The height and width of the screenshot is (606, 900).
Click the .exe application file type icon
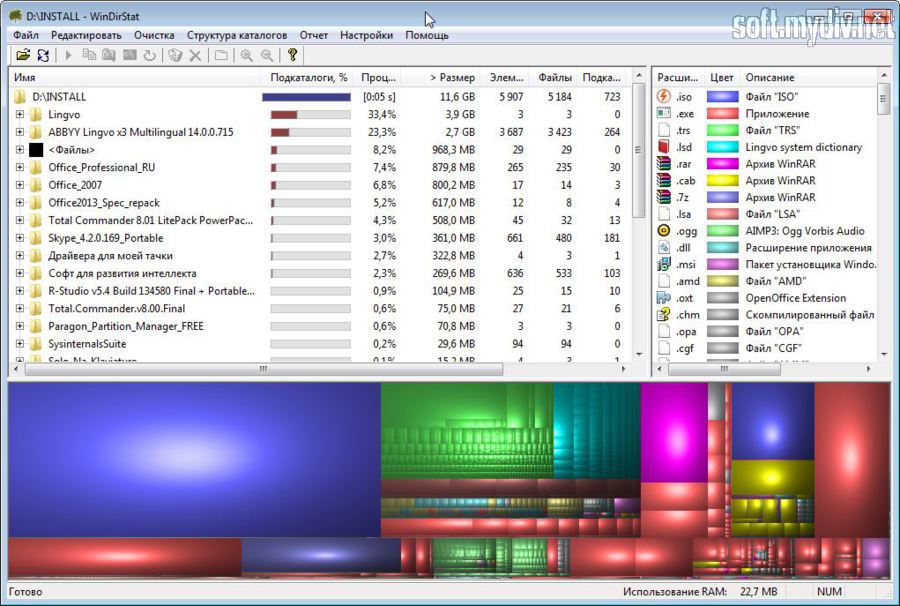[x=664, y=113]
